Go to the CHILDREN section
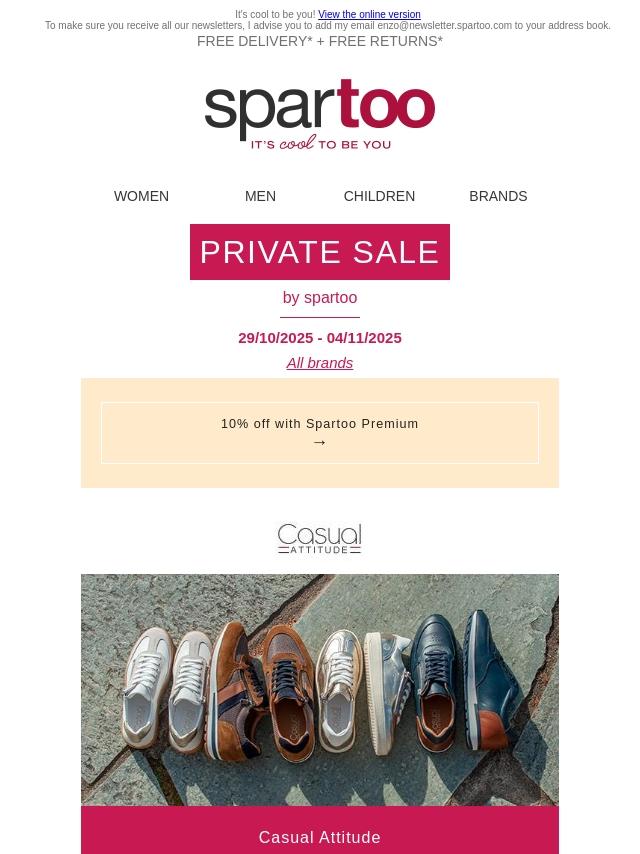The image size is (640, 854). [x=379, y=196]
